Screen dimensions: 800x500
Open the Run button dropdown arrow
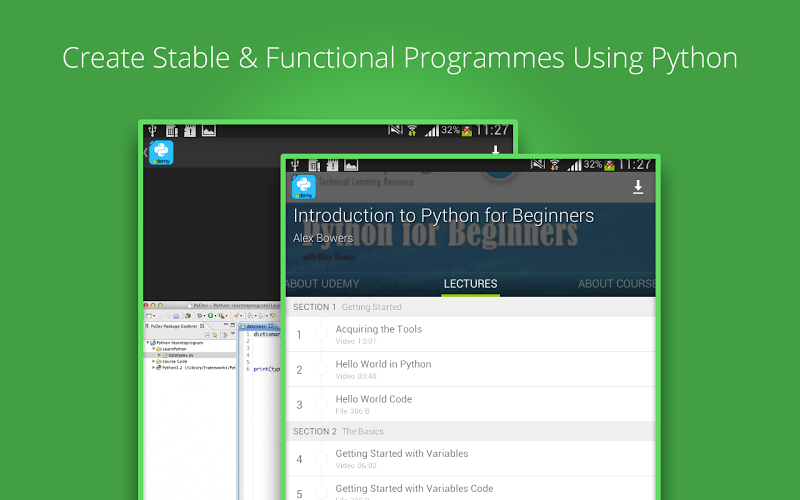pos(215,315)
